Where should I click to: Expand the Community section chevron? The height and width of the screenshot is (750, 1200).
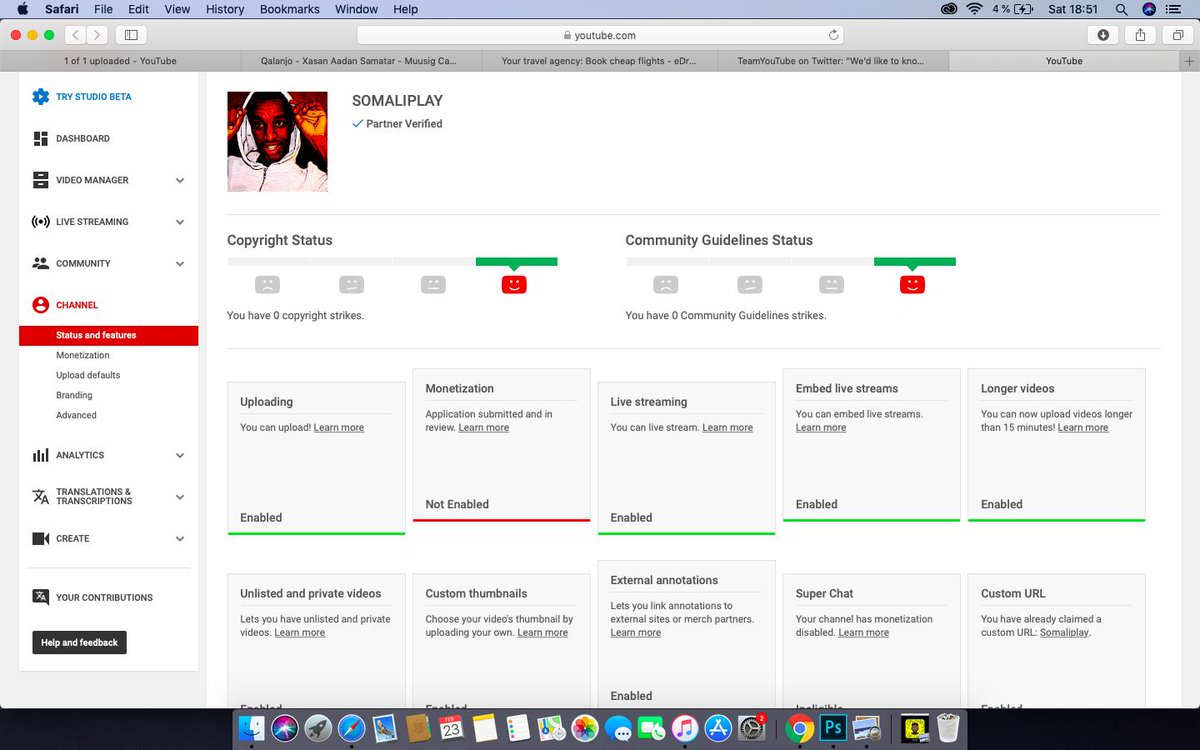pos(180,264)
